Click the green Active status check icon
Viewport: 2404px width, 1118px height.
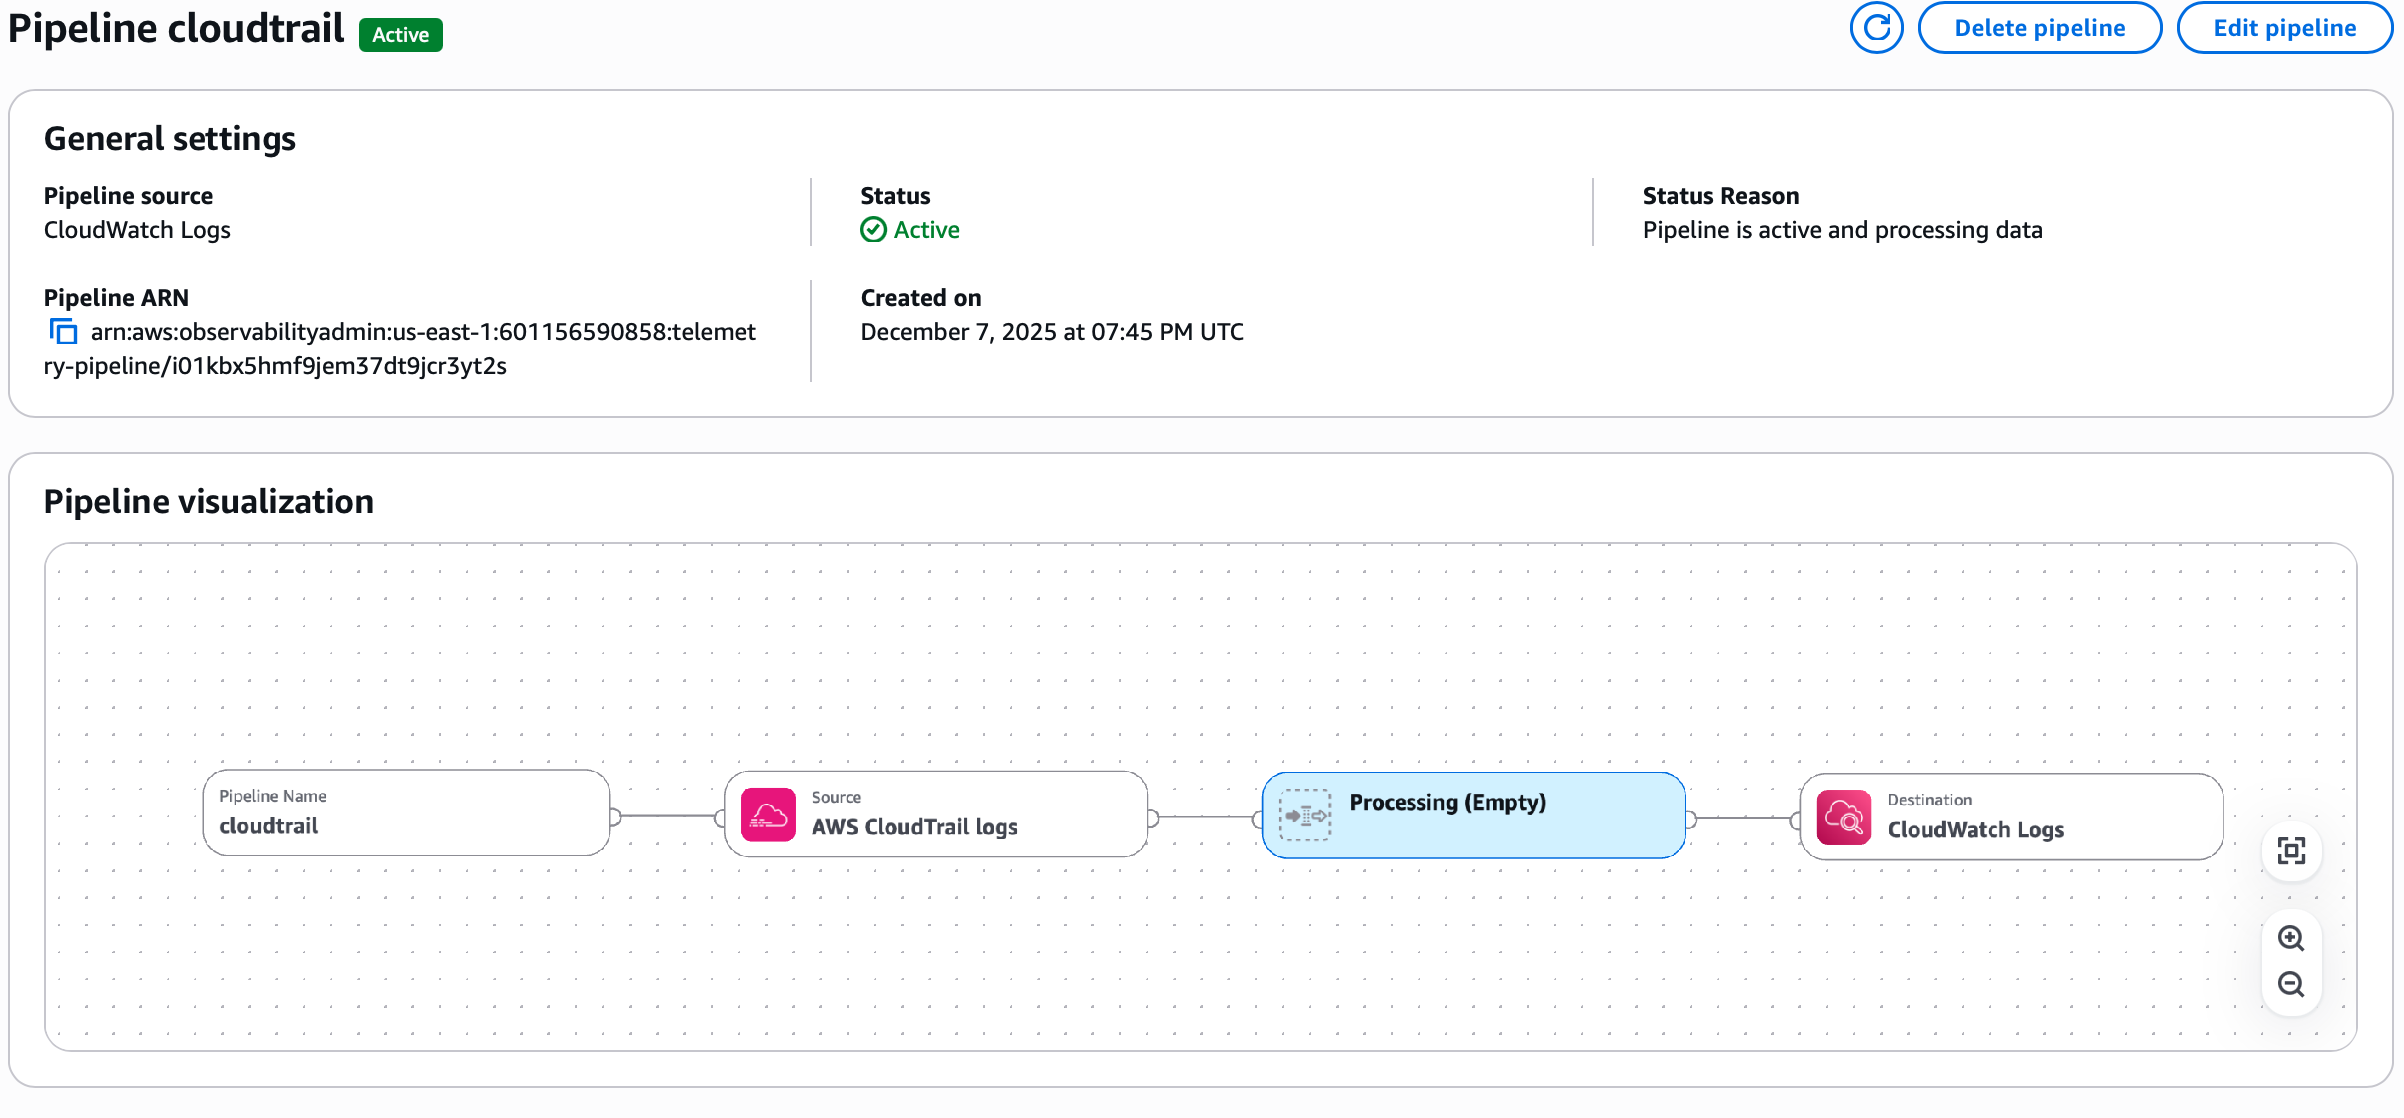pos(873,230)
